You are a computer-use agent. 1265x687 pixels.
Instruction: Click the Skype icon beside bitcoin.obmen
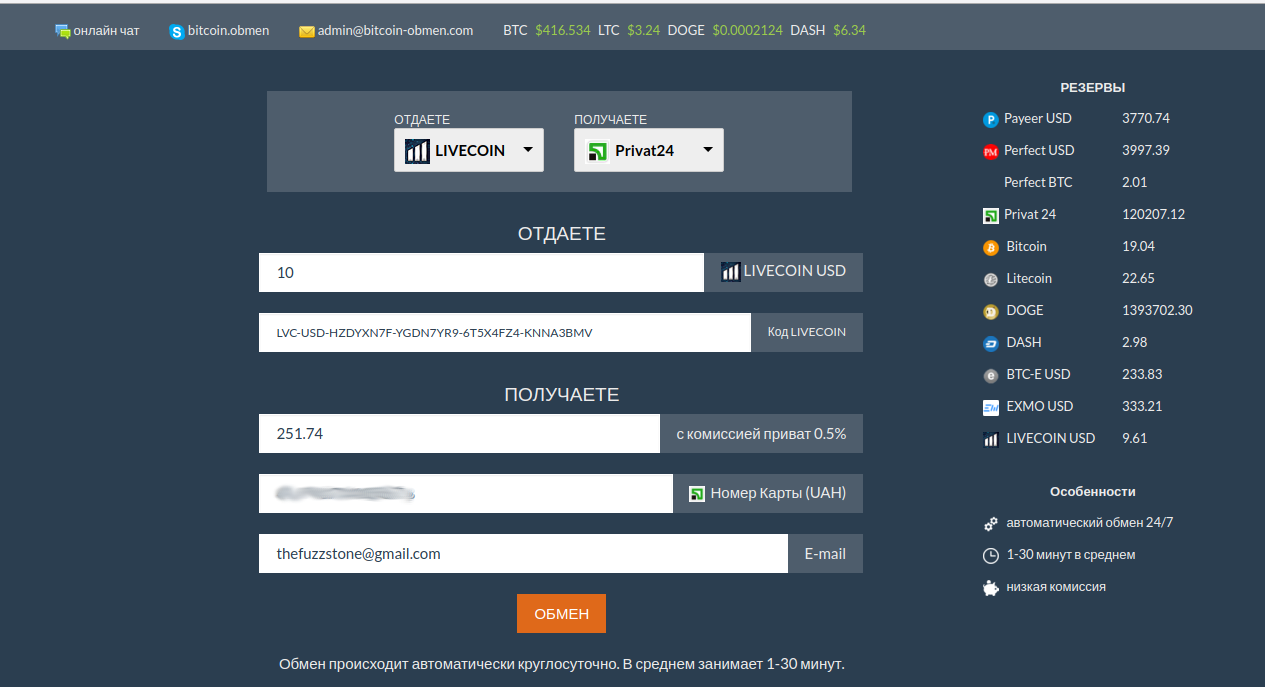pyautogui.click(x=177, y=31)
